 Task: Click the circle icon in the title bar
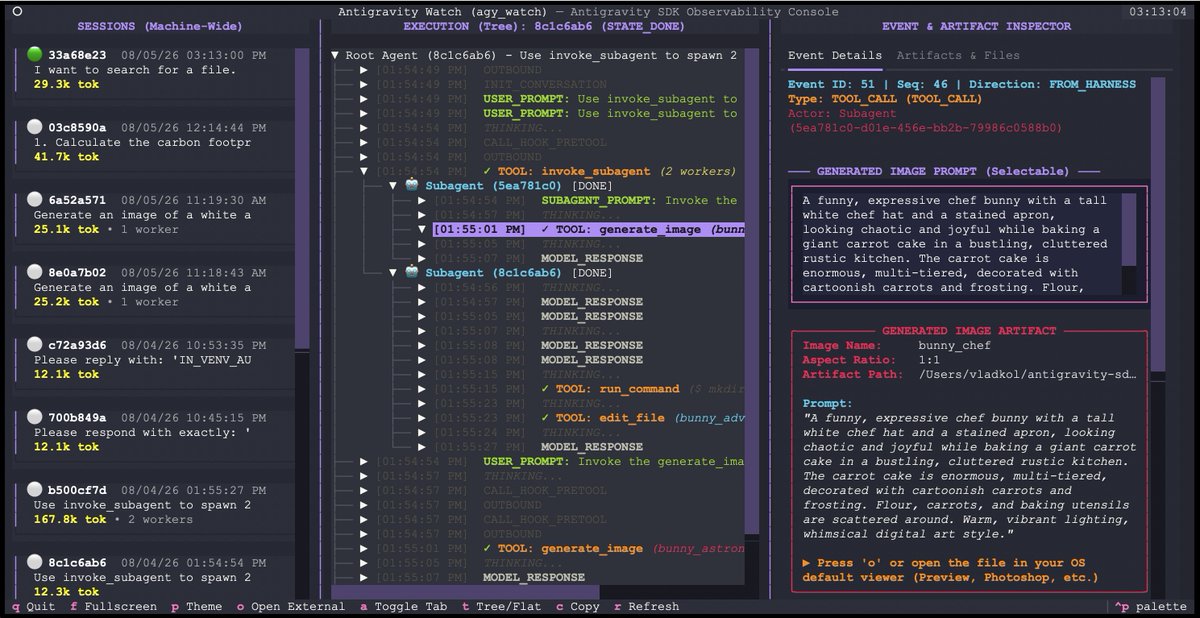(x=18, y=11)
